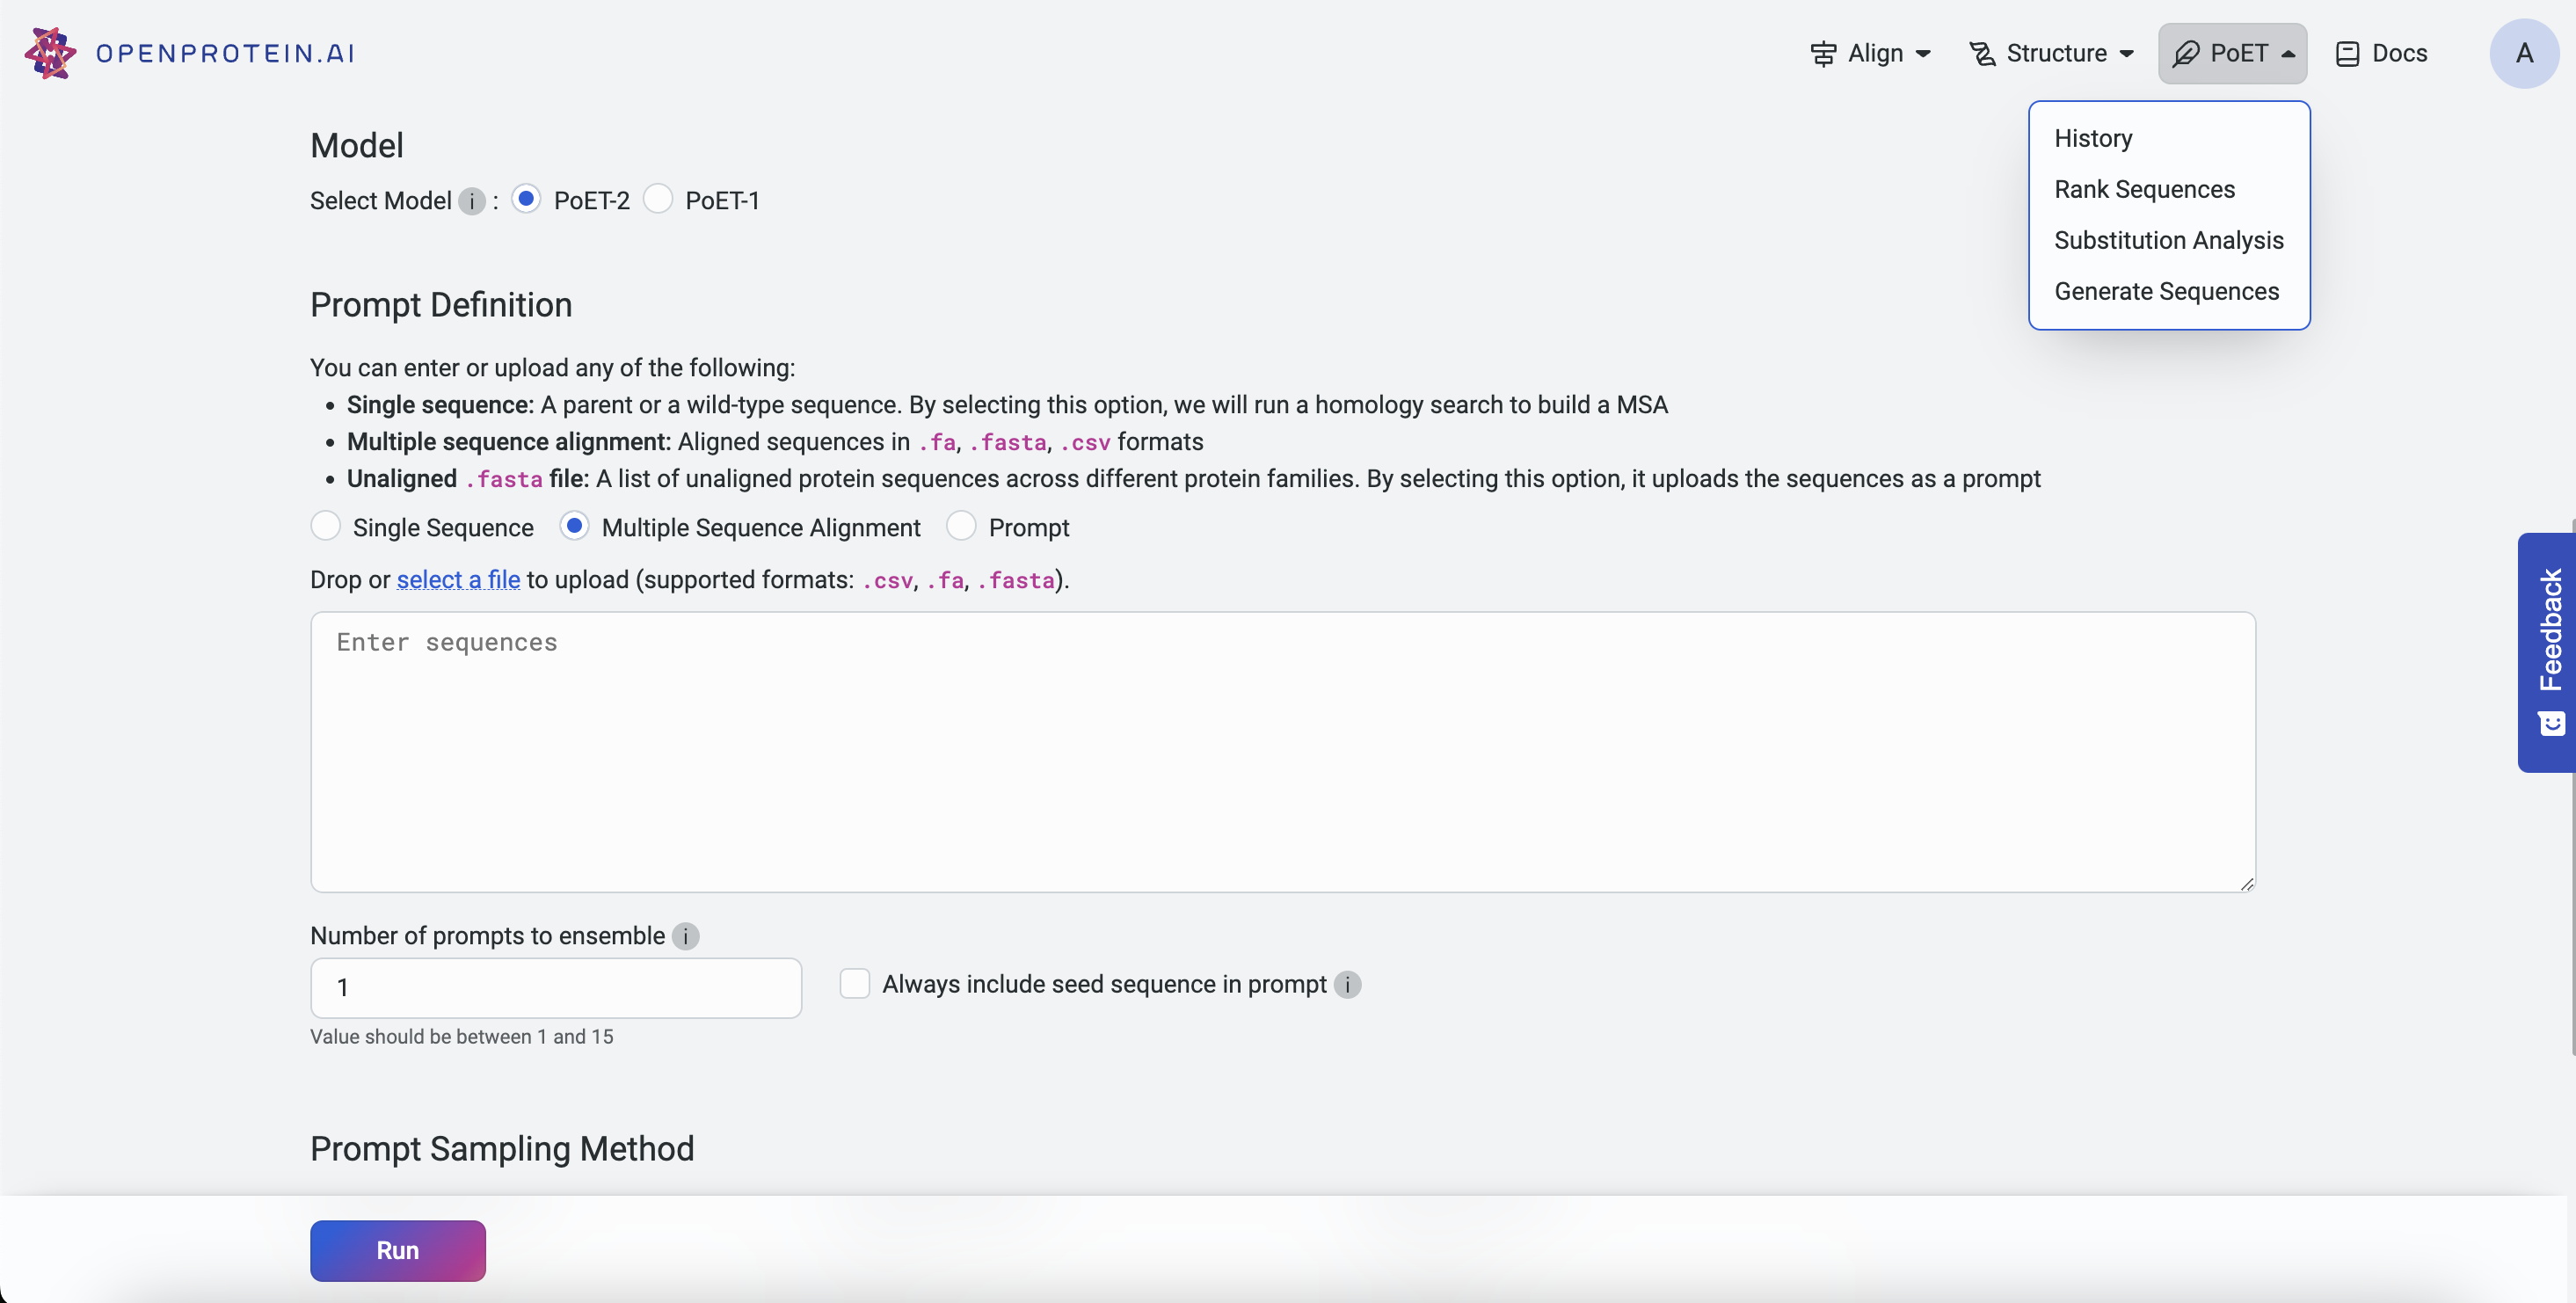Select the Single Sequence radio button

(325, 528)
